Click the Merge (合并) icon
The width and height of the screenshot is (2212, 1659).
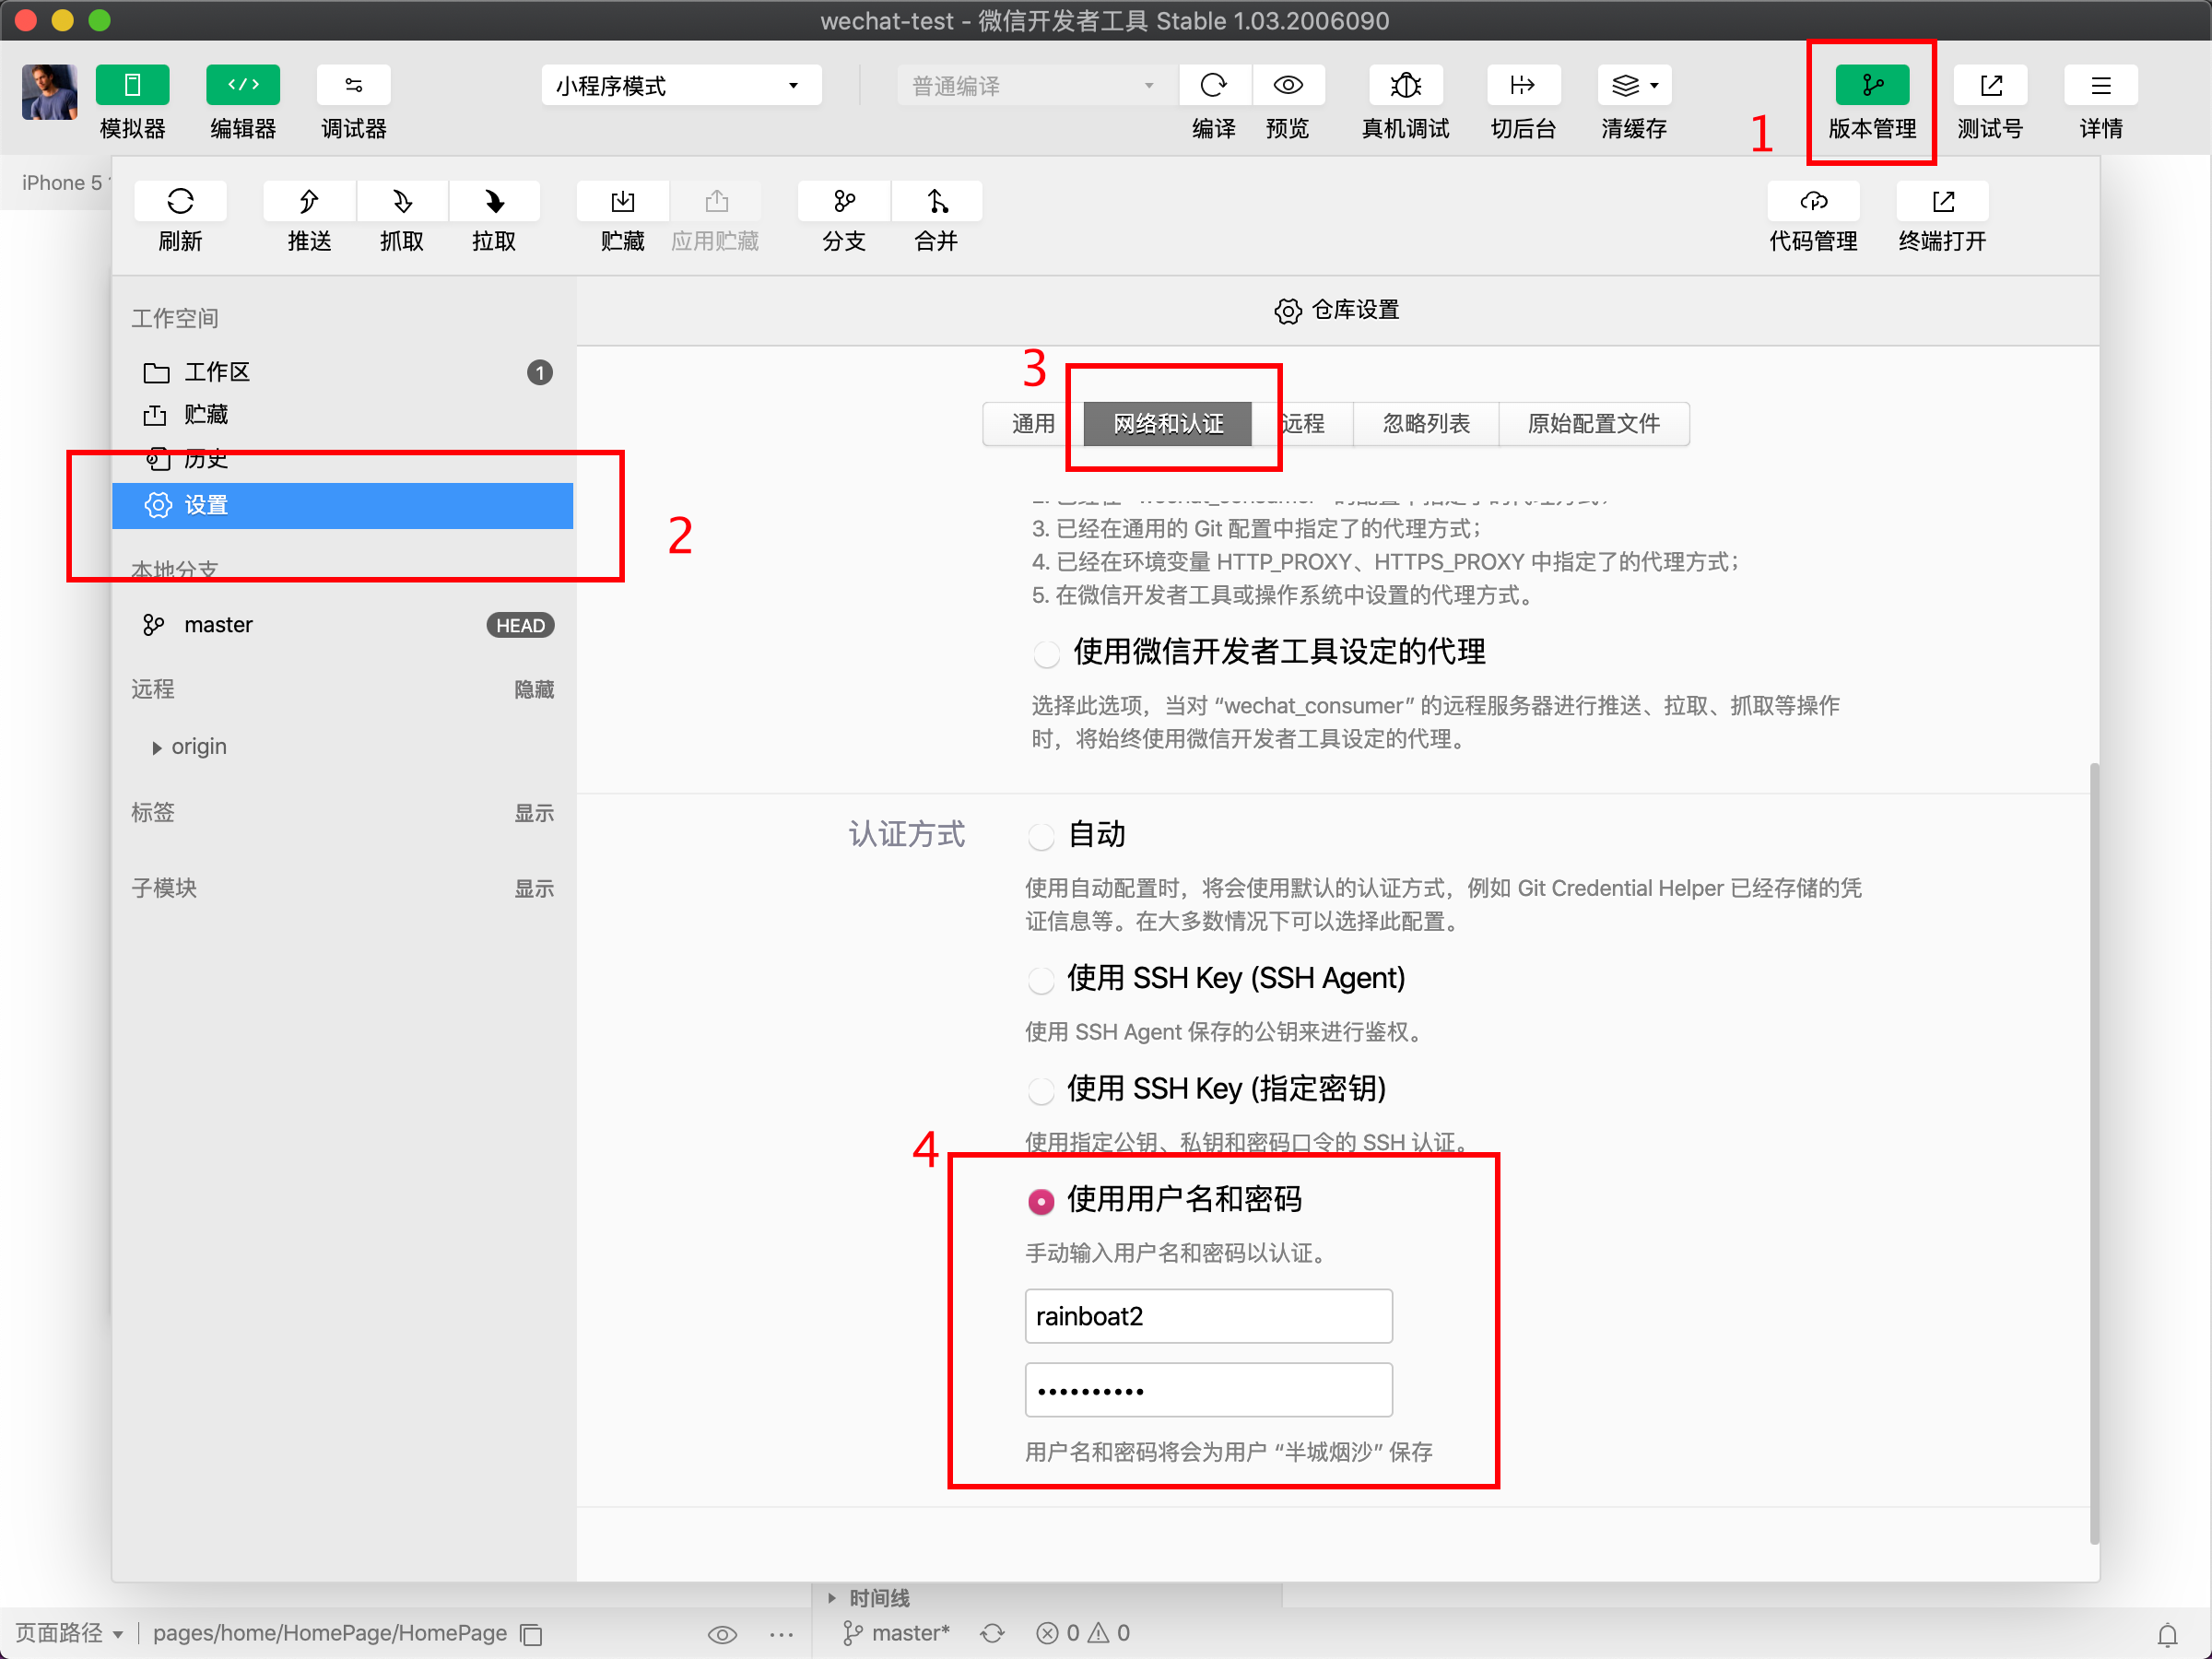(937, 201)
